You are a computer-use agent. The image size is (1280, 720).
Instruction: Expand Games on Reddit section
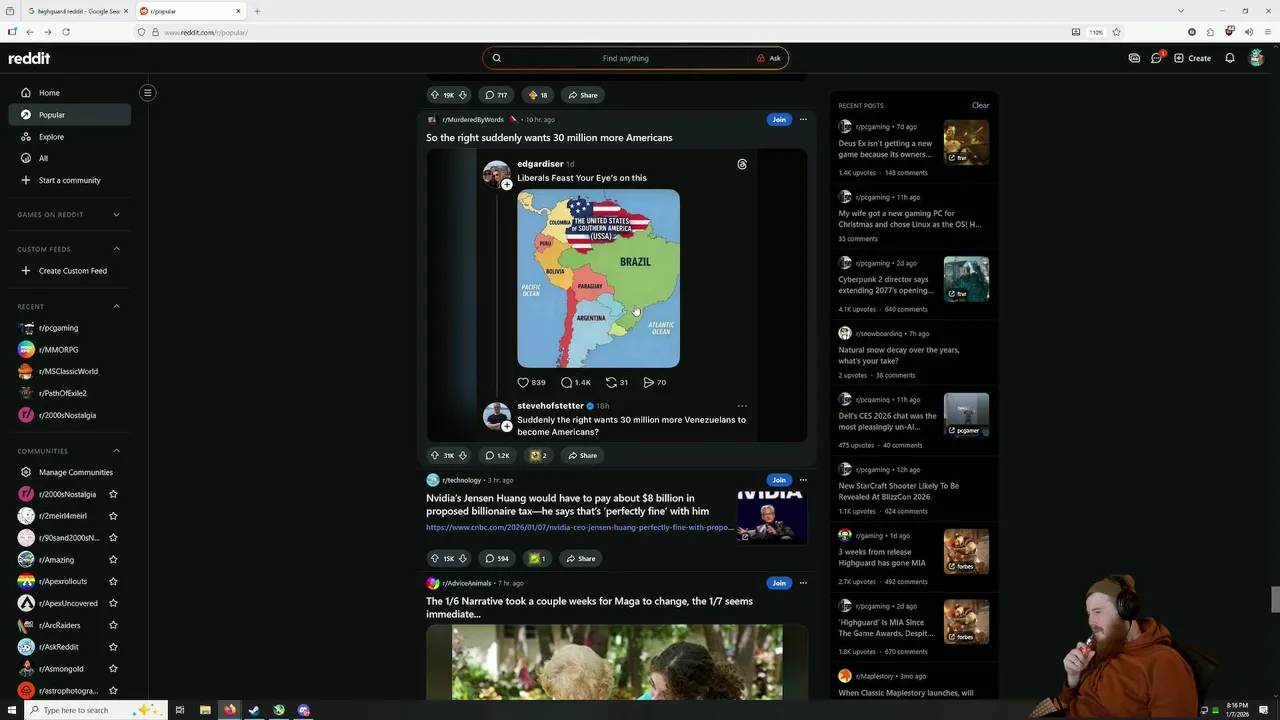point(116,214)
